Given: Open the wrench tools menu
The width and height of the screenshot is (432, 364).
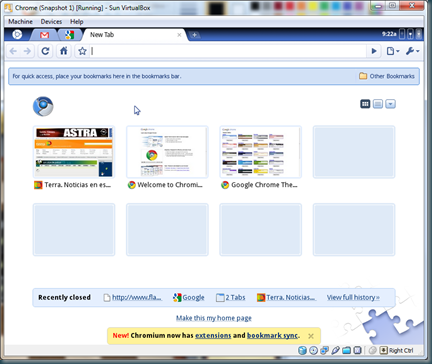Looking at the screenshot, I should pyautogui.click(x=413, y=51).
